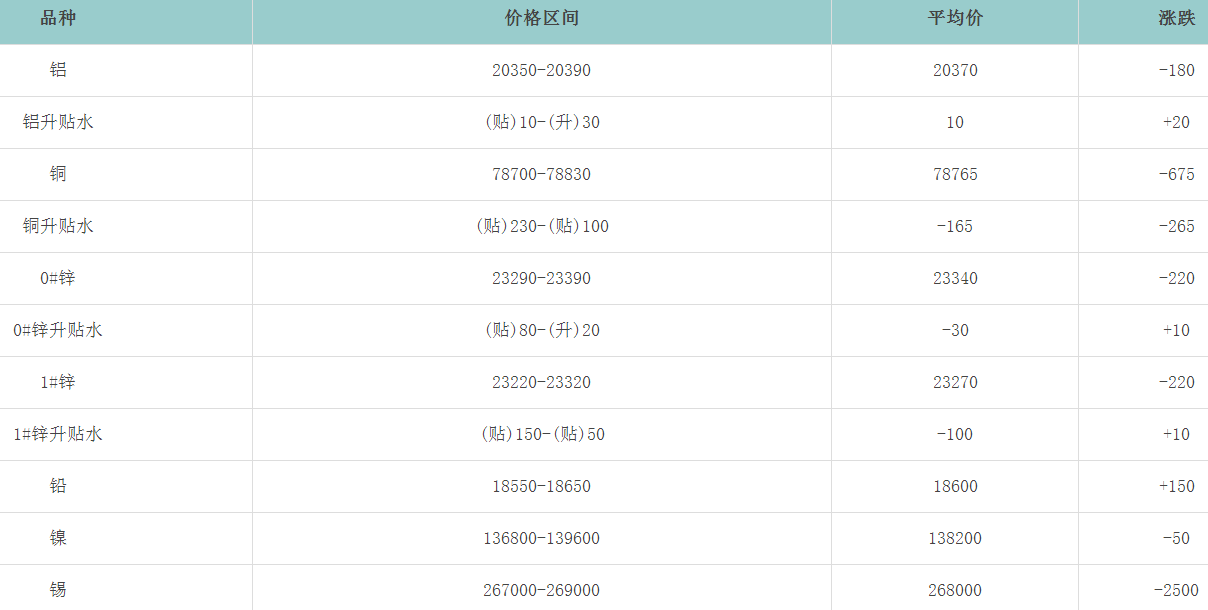
Task: Select the 1#锌 variety cell
Action: (x=58, y=383)
